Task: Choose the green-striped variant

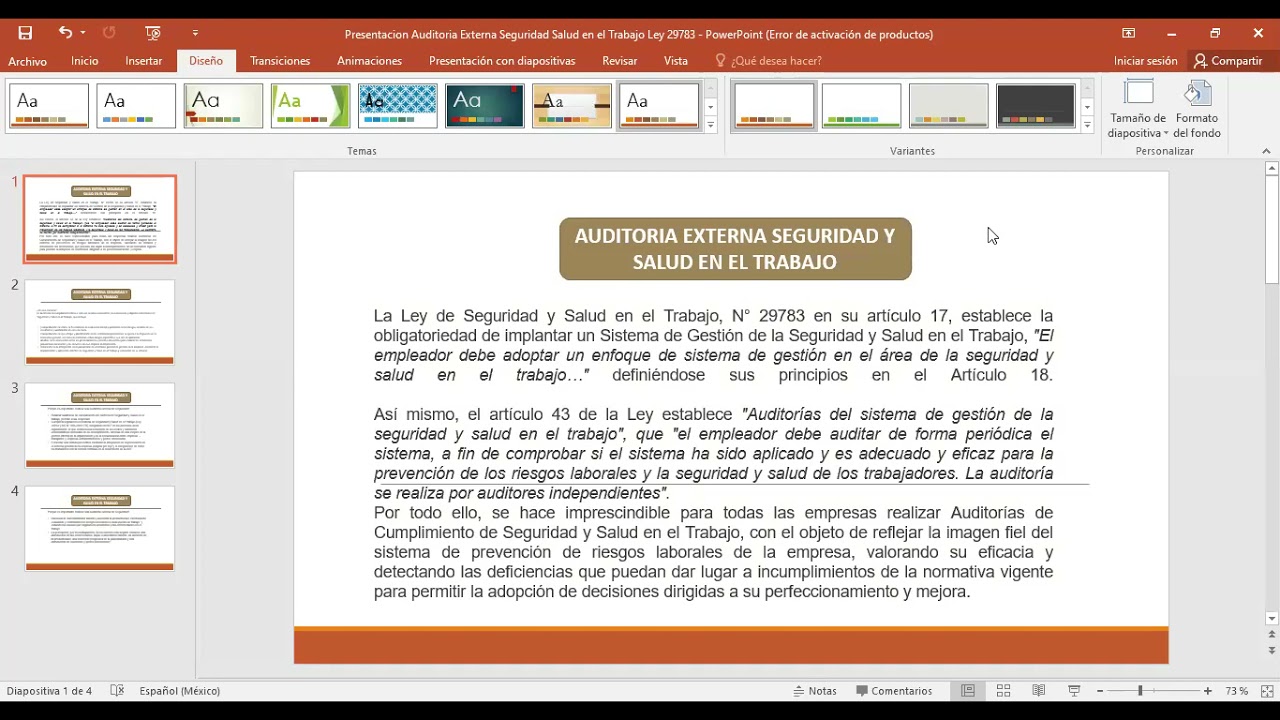Action: coord(861,106)
